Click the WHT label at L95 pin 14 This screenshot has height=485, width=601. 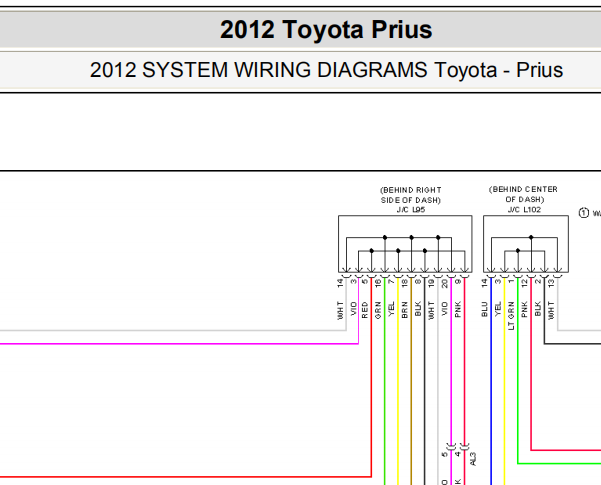pyautogui.click(x=340, y=311)
